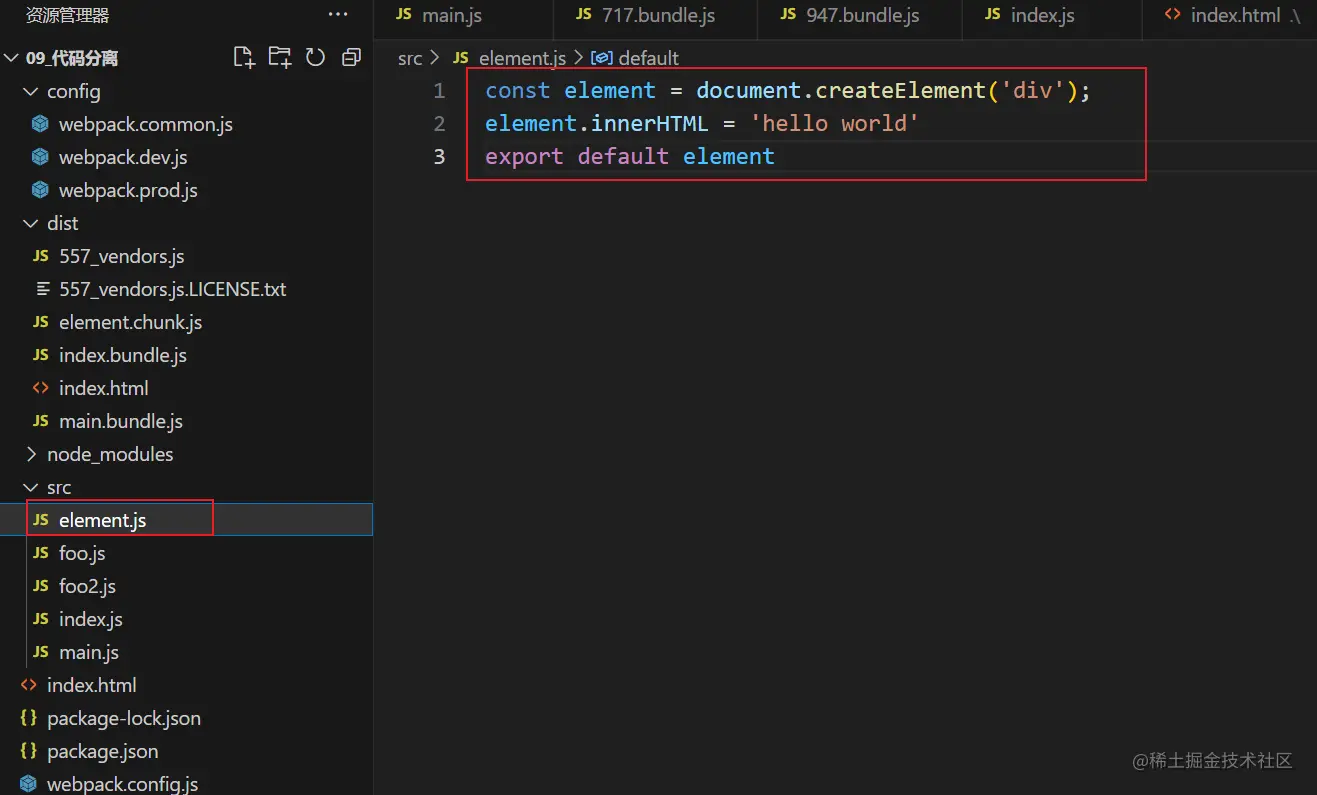Click the default symbol icon in breadcrumb
The image size is (1317, 795).
(602, 58)
